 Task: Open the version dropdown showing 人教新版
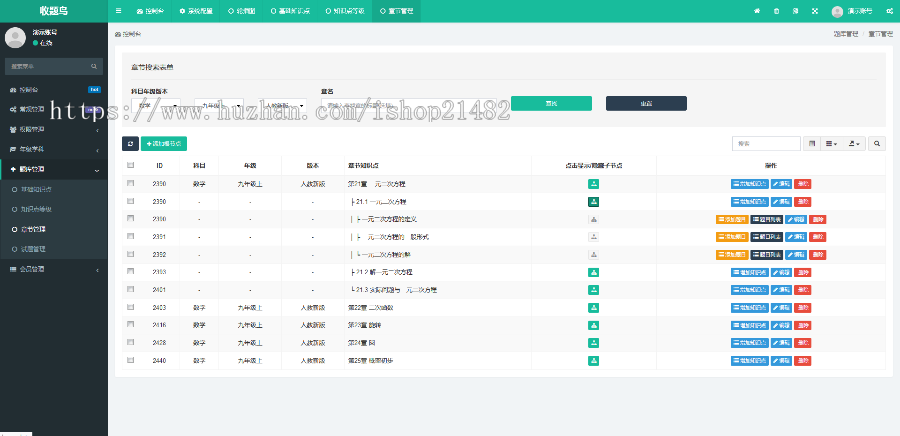point(282,106)
